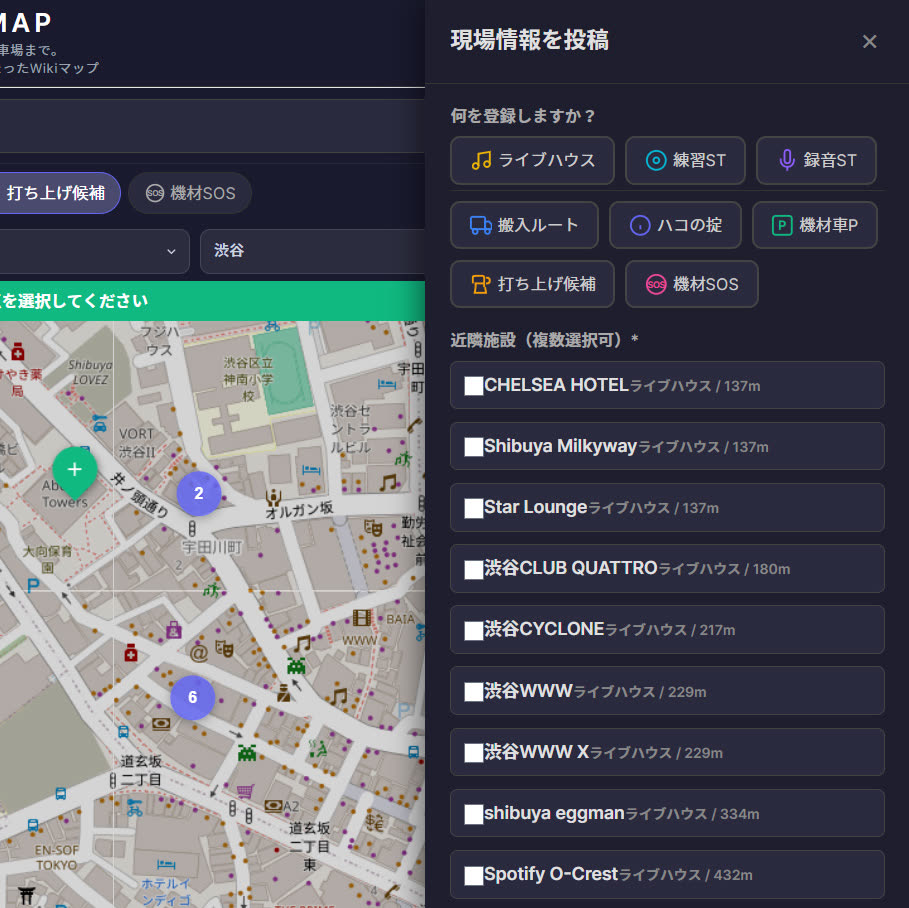Click the 渋谷 area search field
The height and width of the screenshot is (908, 909).
coord(313,251)
